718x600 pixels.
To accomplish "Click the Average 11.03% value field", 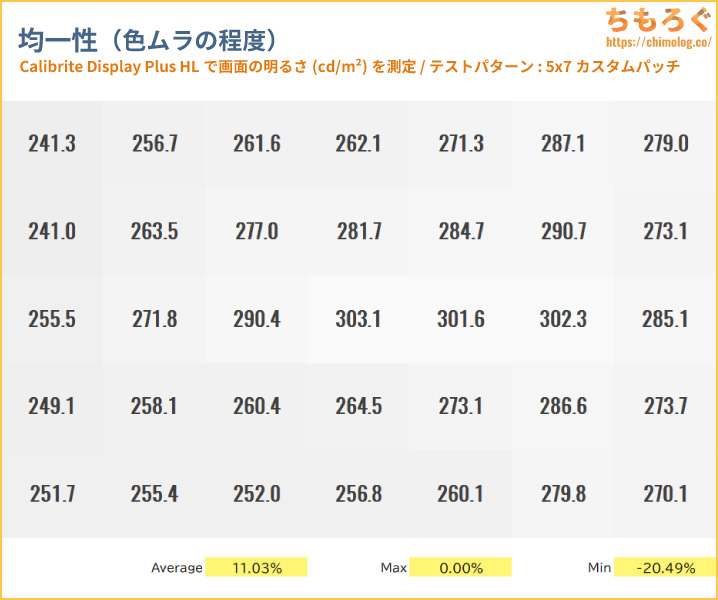I will [x=256, y=568].
